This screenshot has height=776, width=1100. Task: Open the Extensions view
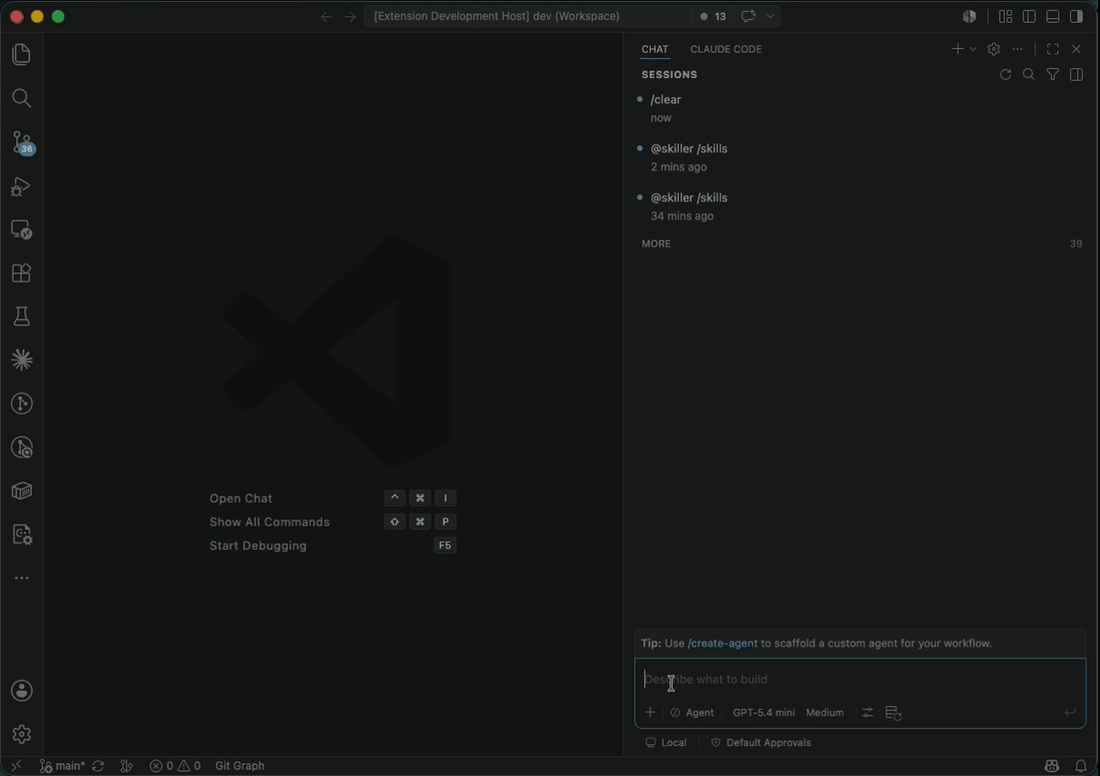click(x=22, y=273)
